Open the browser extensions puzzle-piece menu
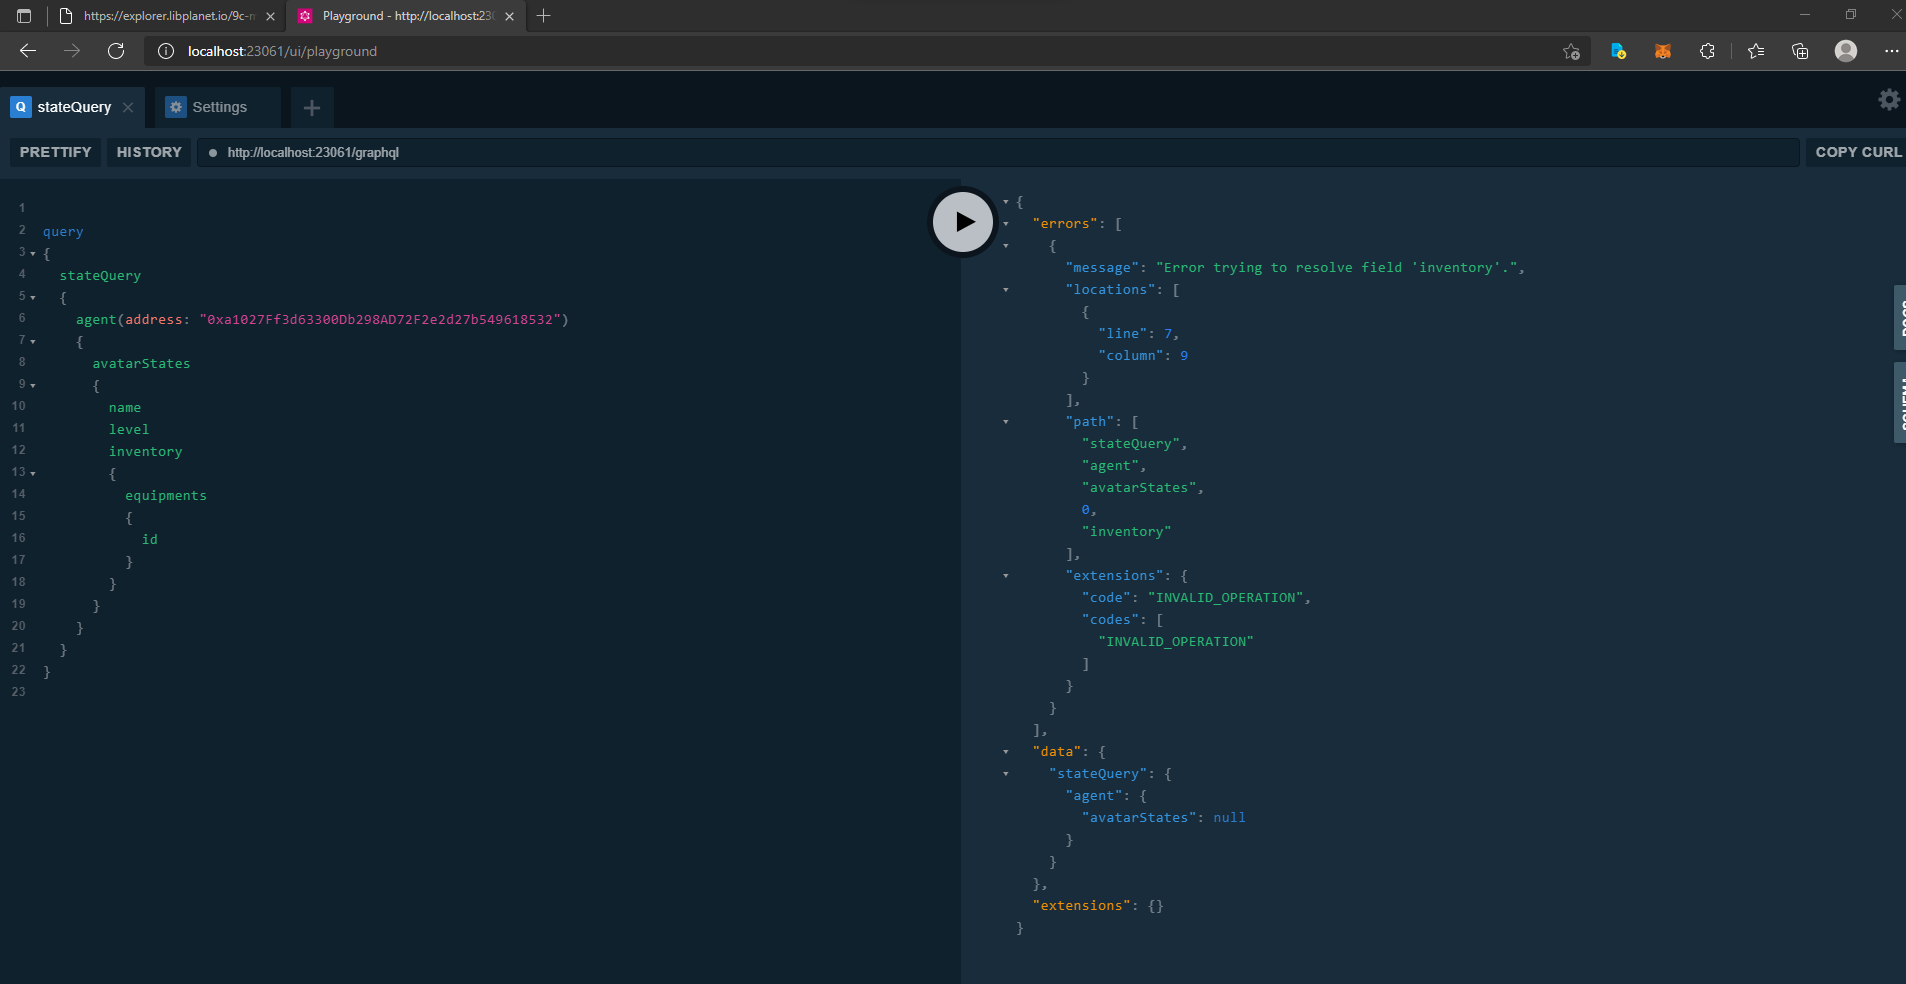The height and width of the screenshot is (984, 1906). point(1709,51)
